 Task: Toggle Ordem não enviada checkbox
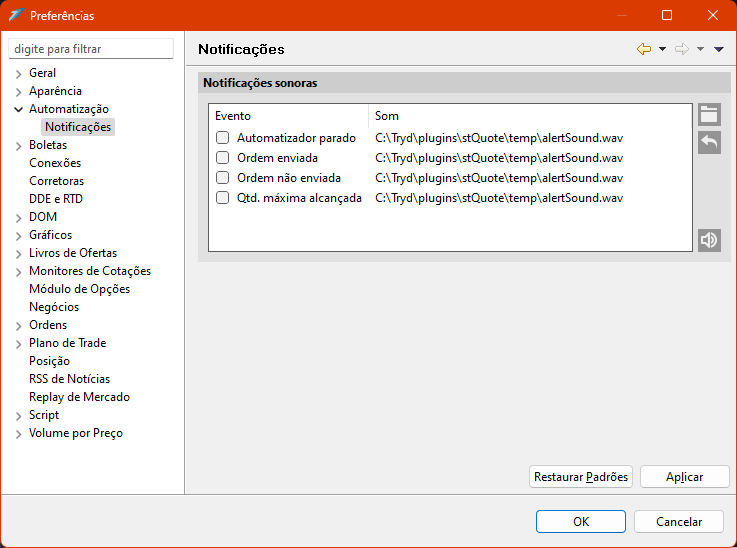222,178
